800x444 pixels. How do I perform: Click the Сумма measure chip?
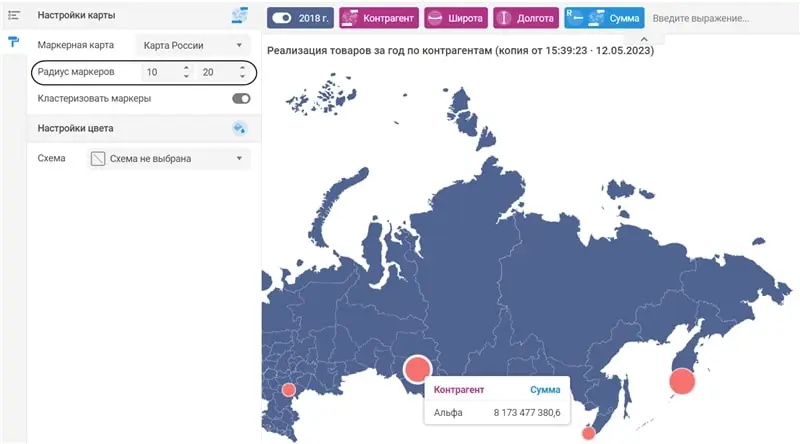point(604,18)
